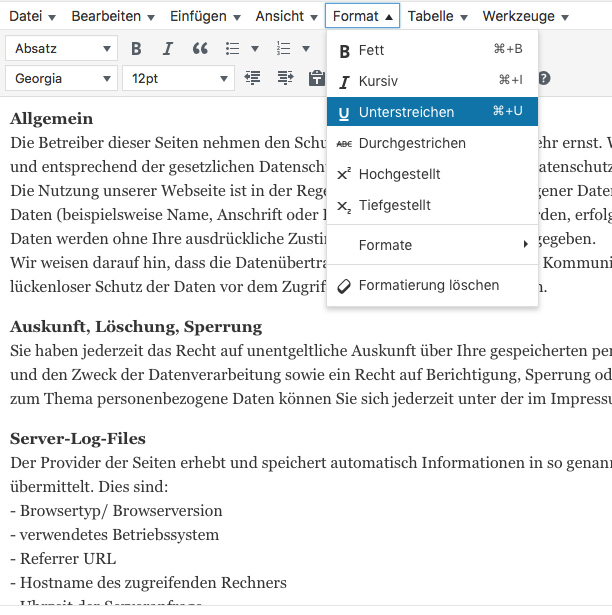Viewport: 612px width, 615px height.
Task: Open the Datei menu
Action: coord(33,16)
